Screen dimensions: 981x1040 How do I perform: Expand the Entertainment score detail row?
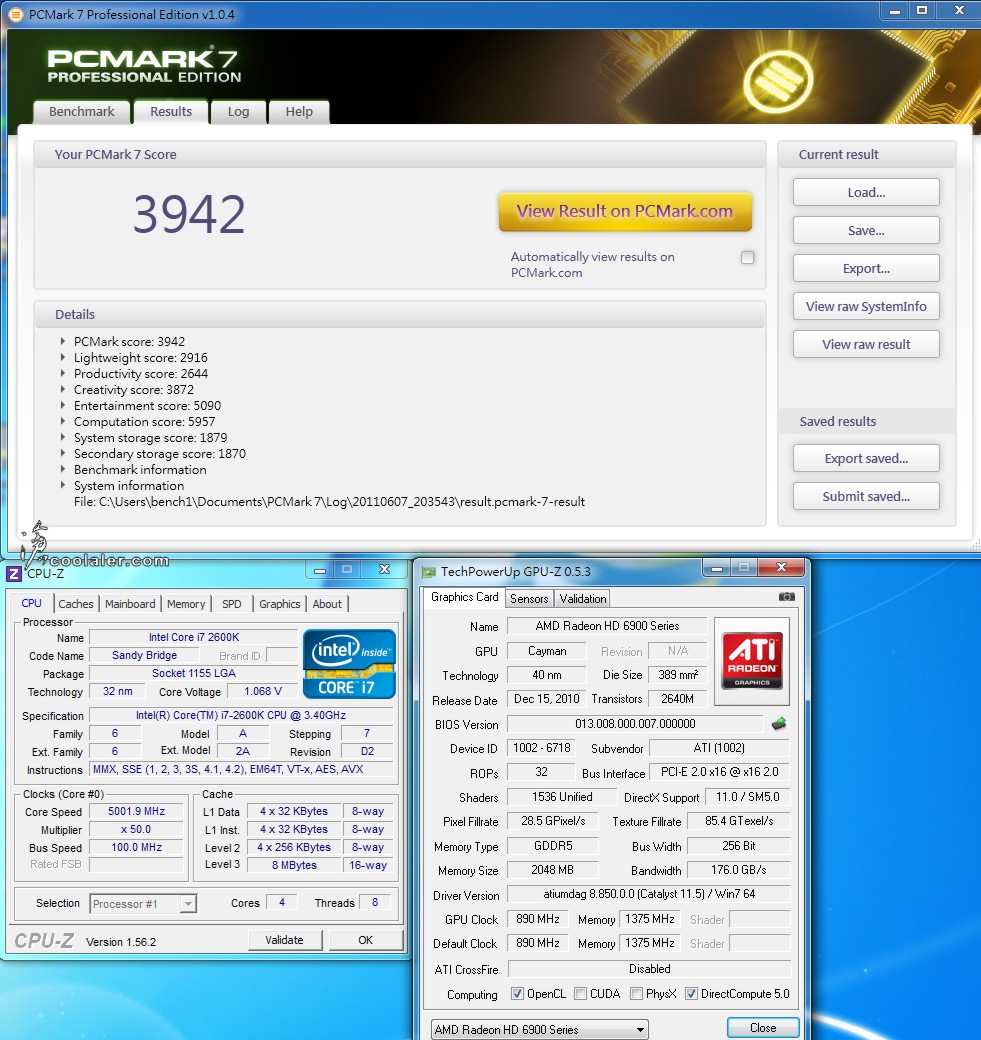pyautogui.click(x=63, y=405)
